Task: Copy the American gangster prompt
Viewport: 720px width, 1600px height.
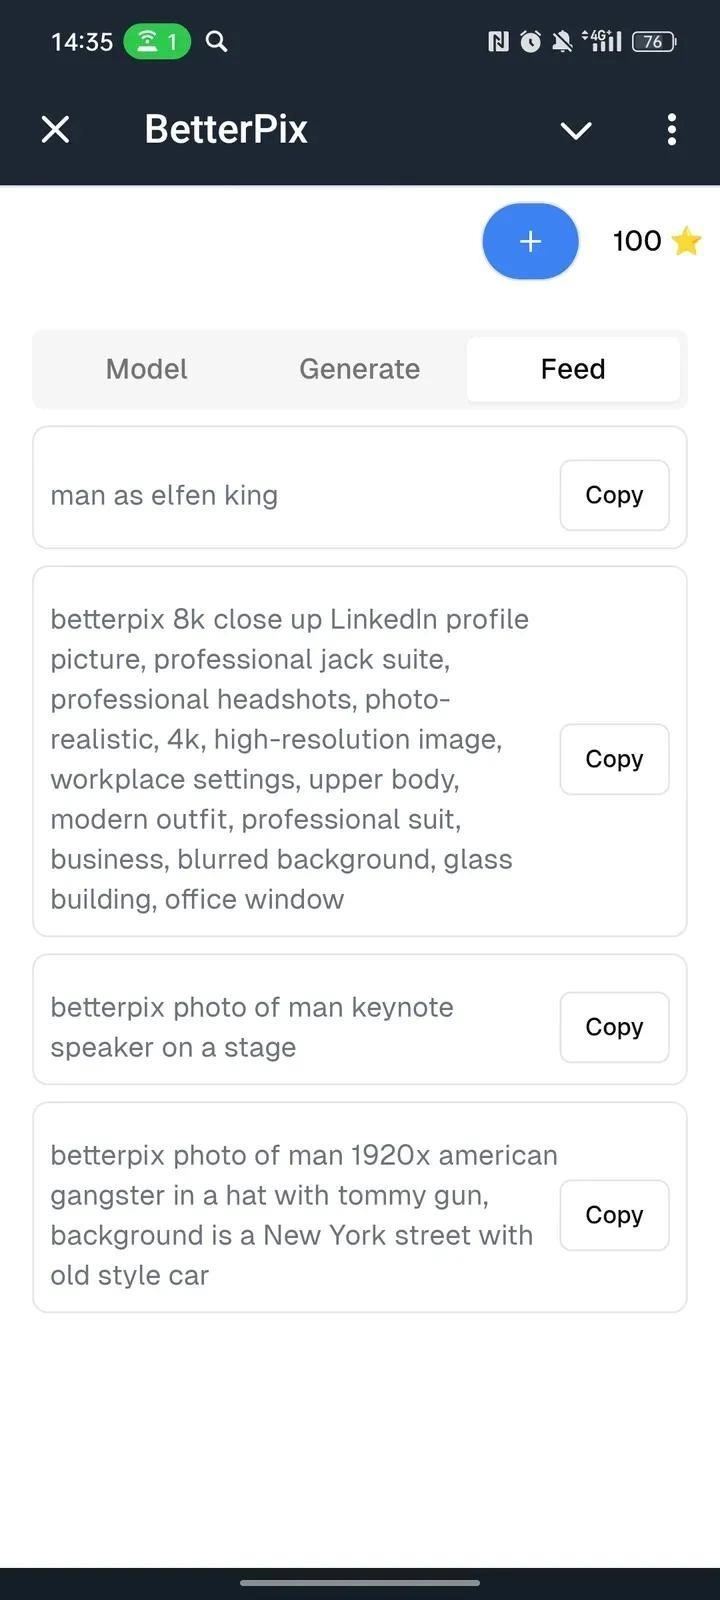Action: (x=614, y=1215)
